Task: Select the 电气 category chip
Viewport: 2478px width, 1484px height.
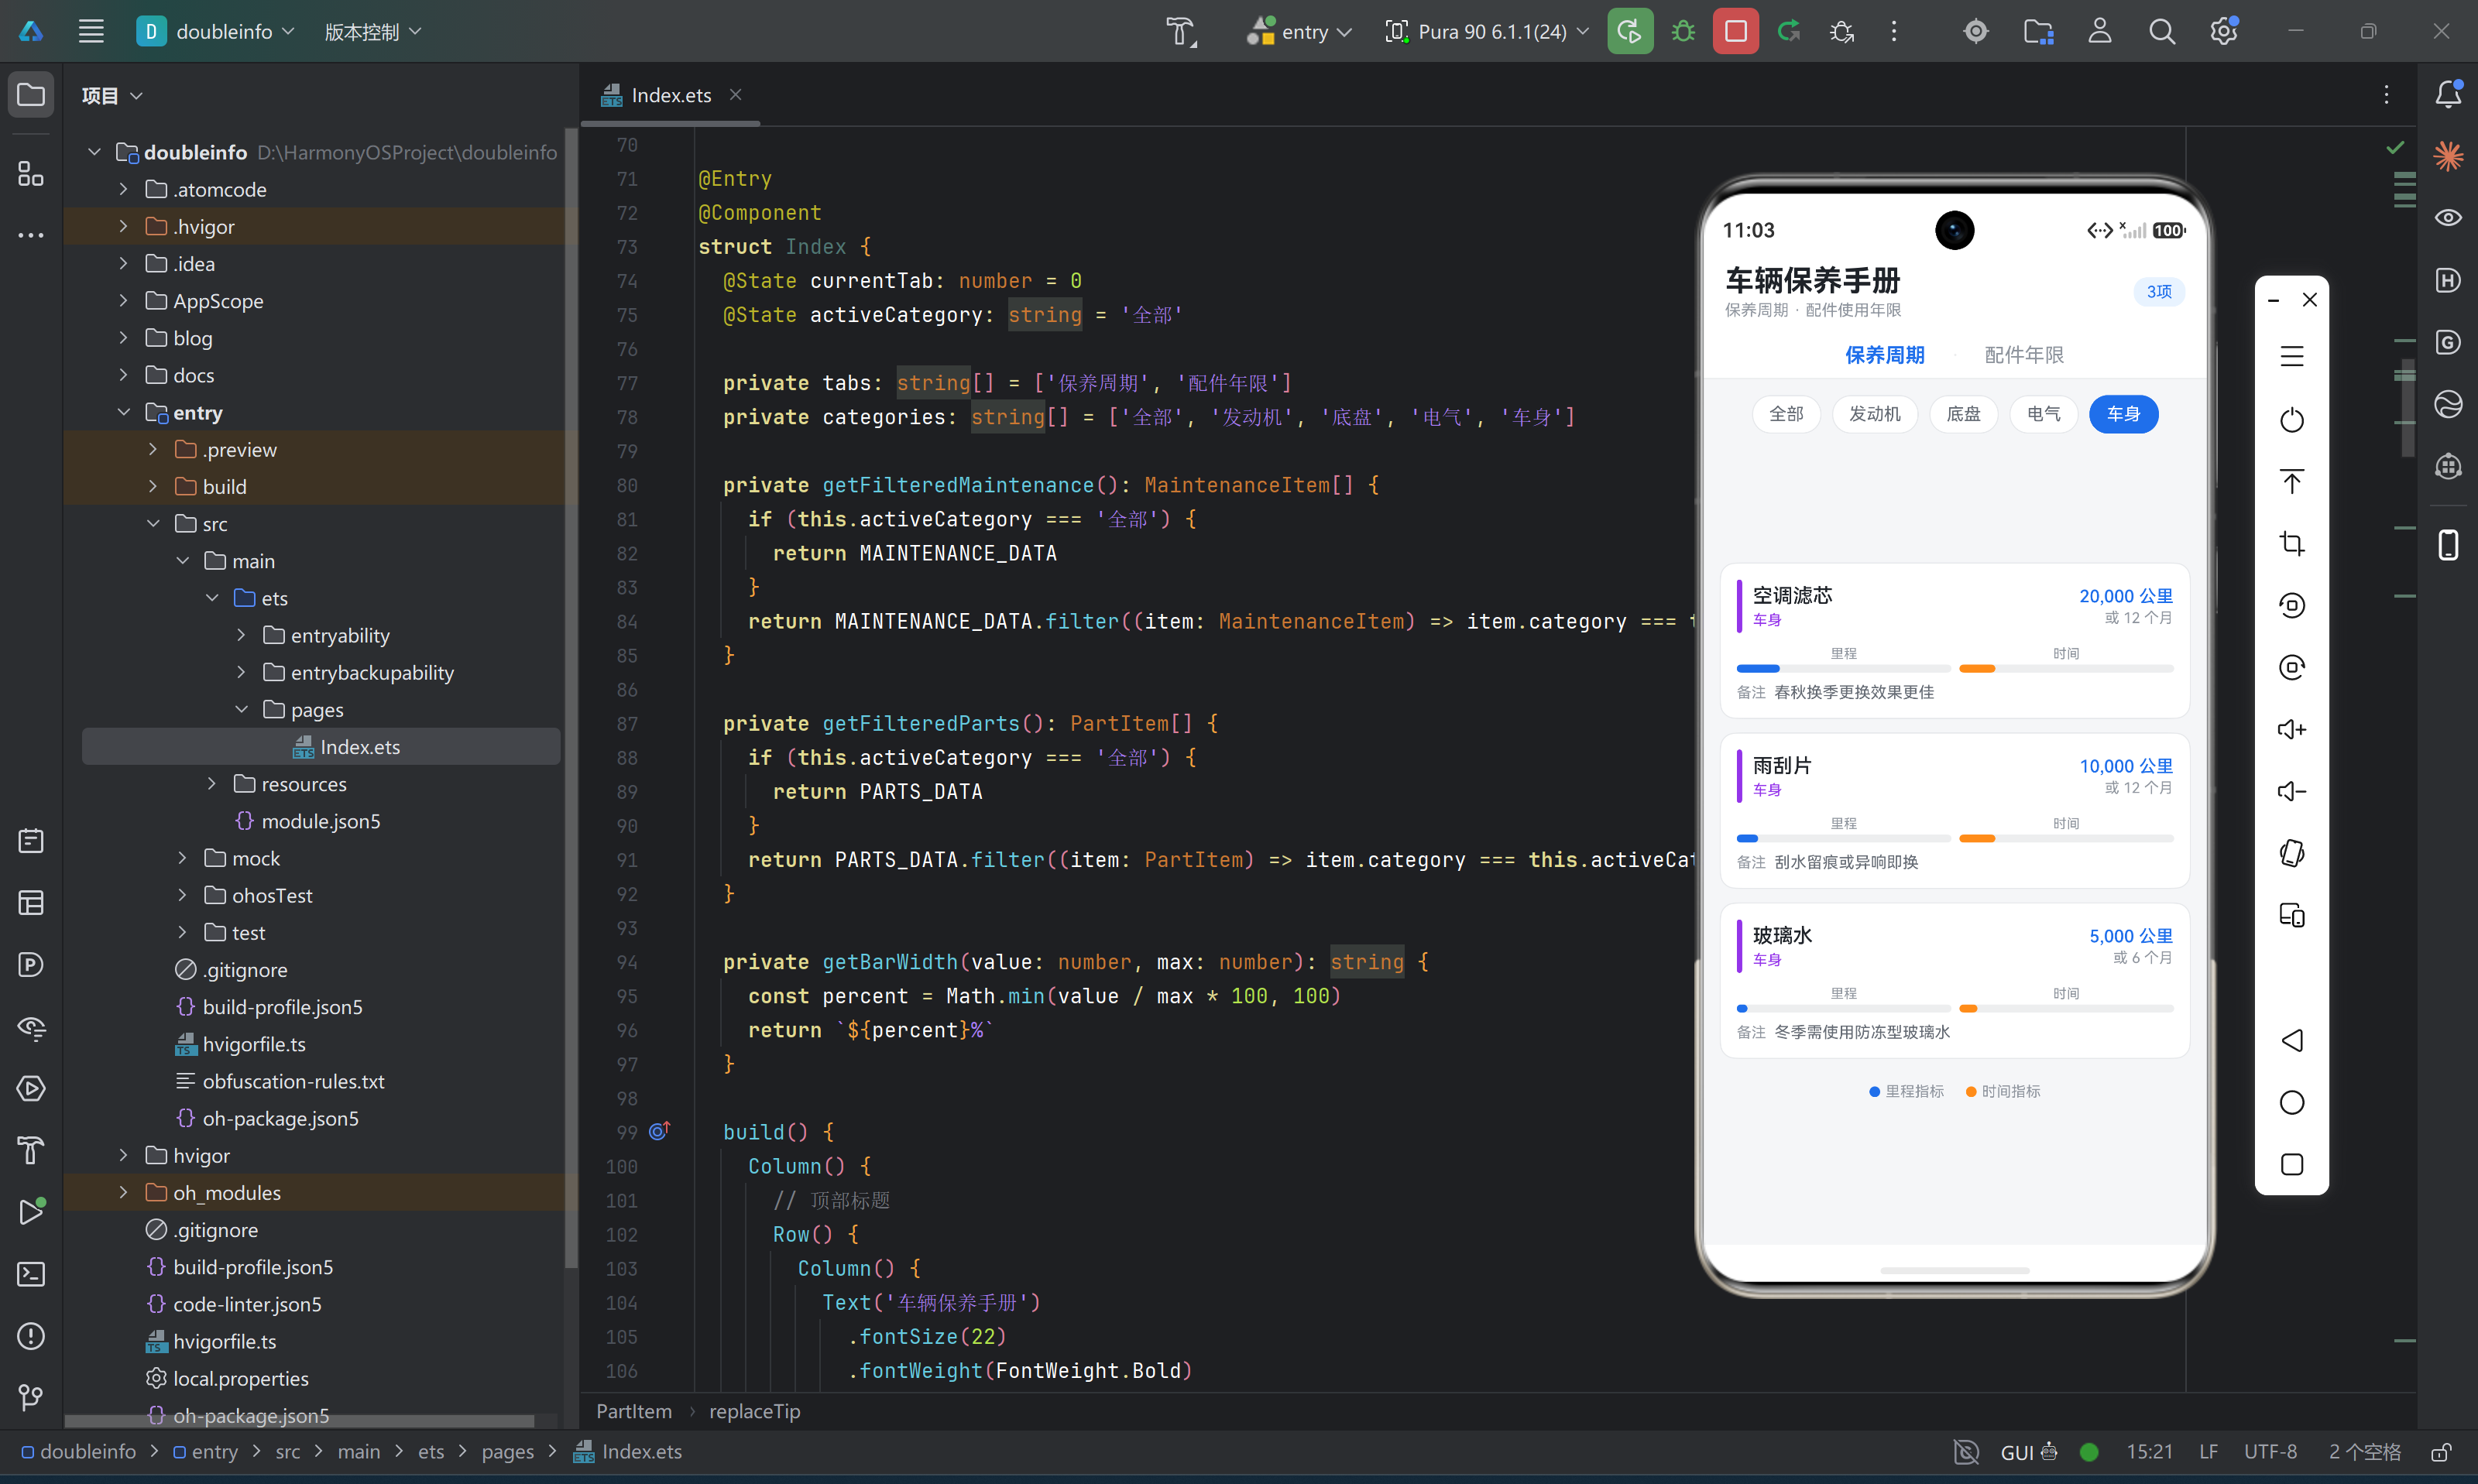Action: pos(2043,414)
